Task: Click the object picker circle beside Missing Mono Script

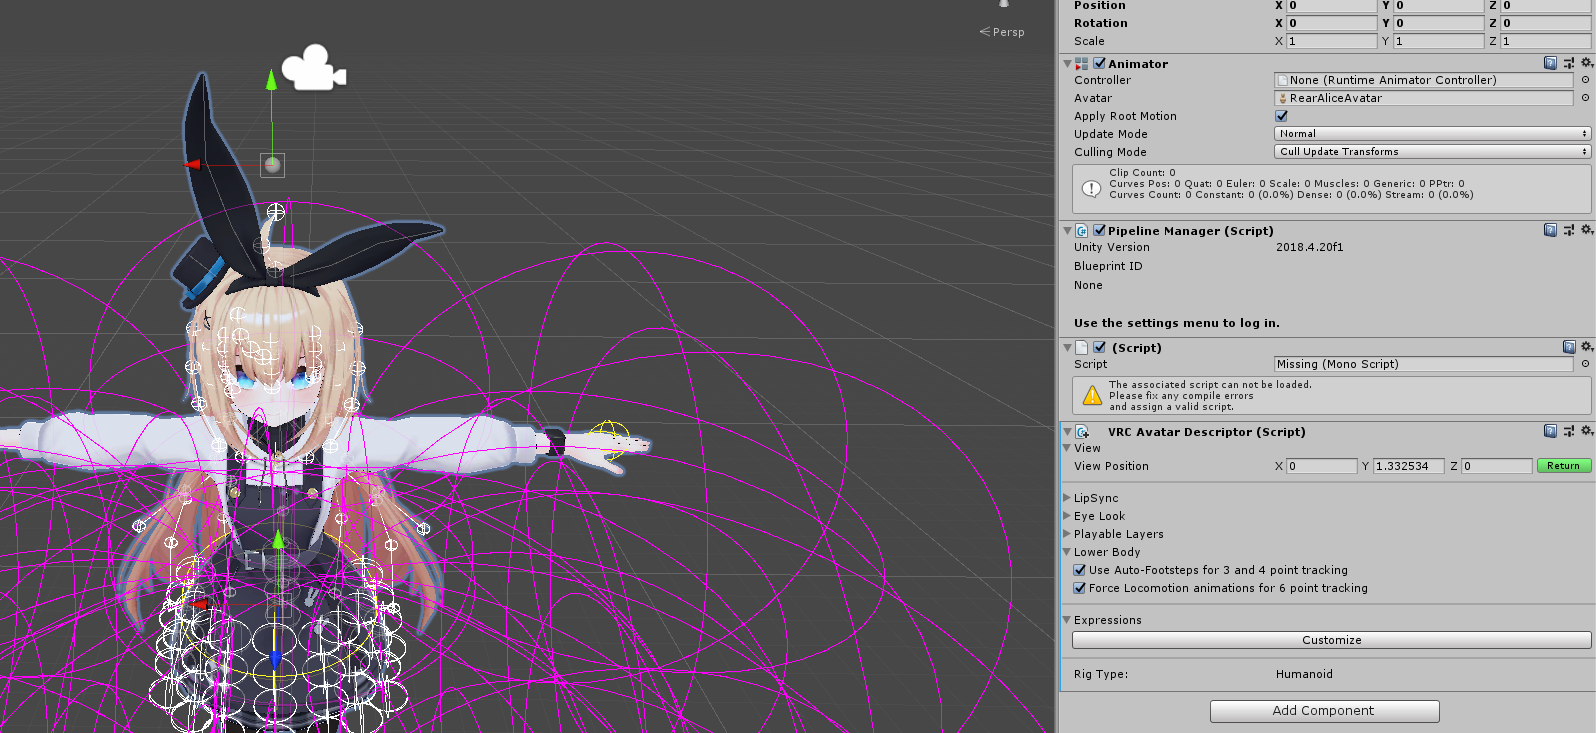Action: 1585,364
